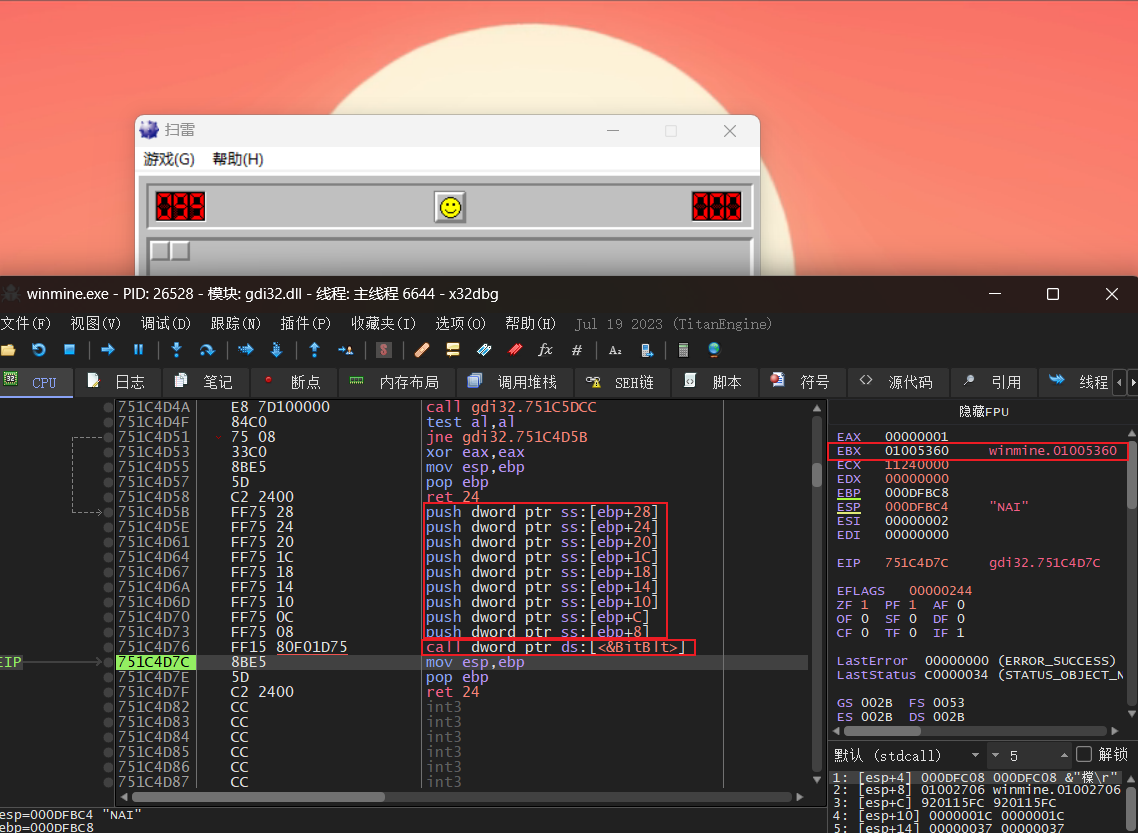Open the patches bandage icon
1138x833 pixels.
(x=422, y=350)
